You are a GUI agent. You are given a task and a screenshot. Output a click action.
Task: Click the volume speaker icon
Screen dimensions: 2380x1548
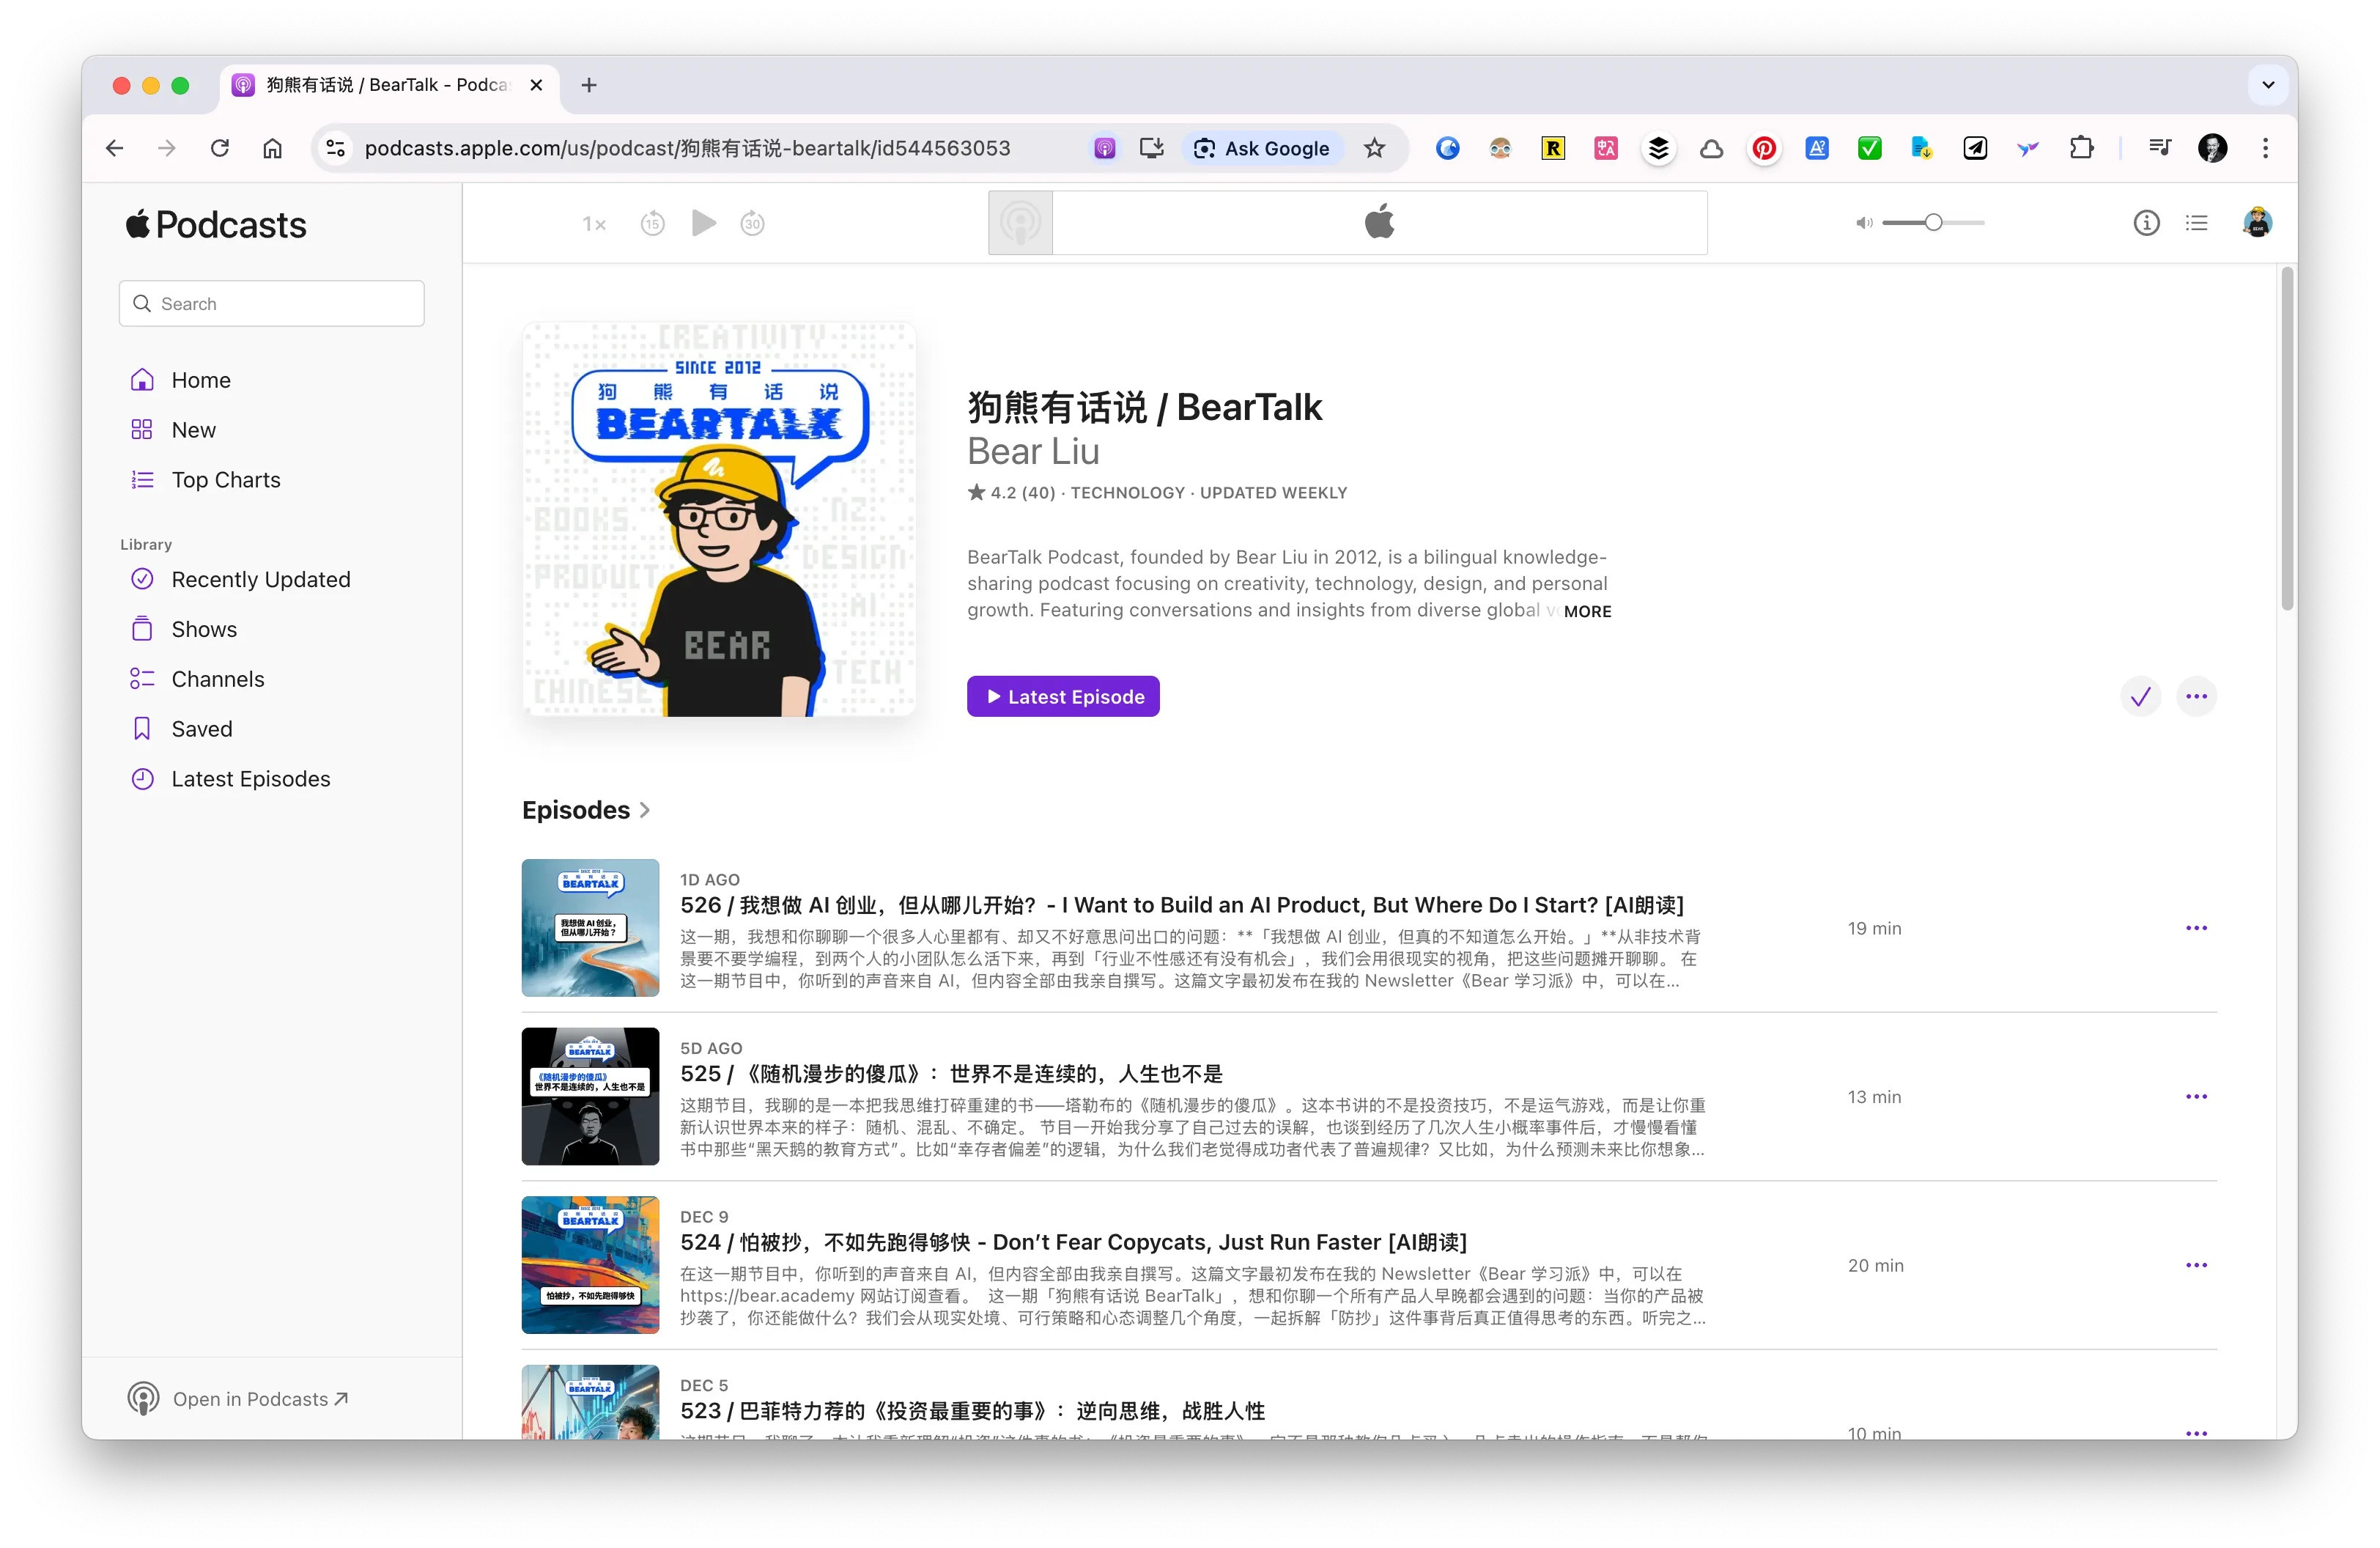point(1863,223)
